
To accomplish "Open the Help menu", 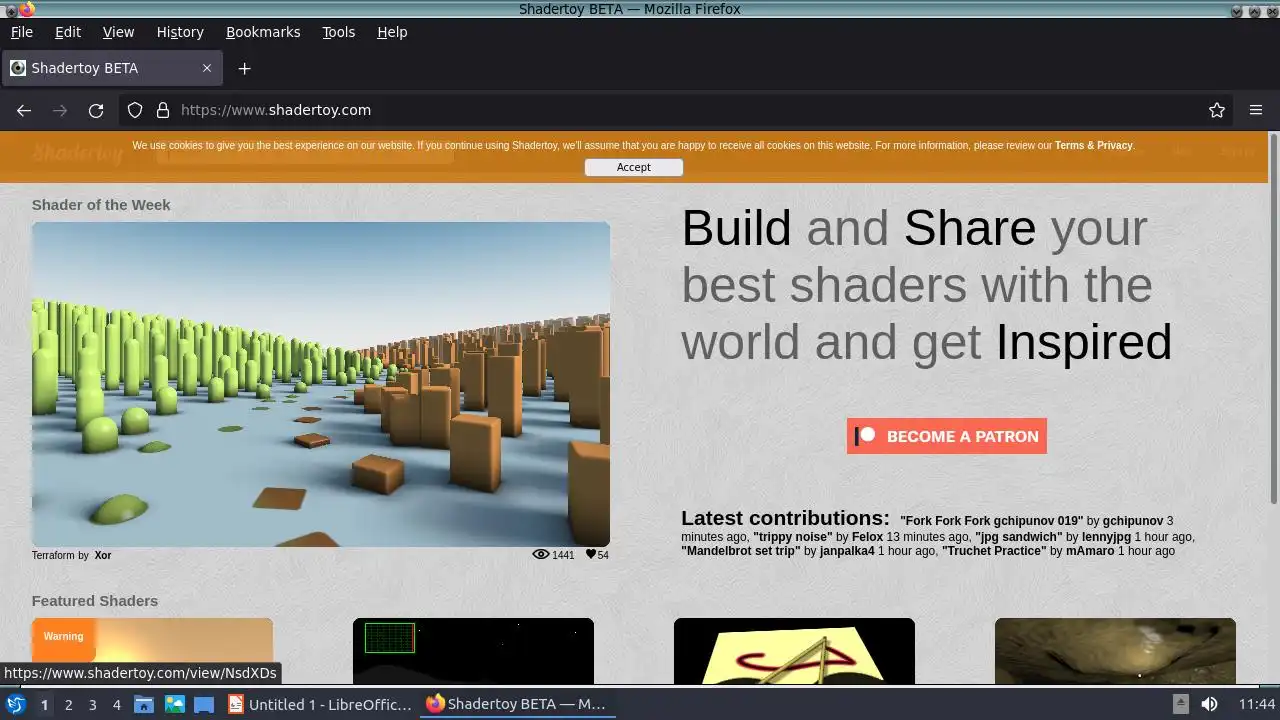I will 392,32.
